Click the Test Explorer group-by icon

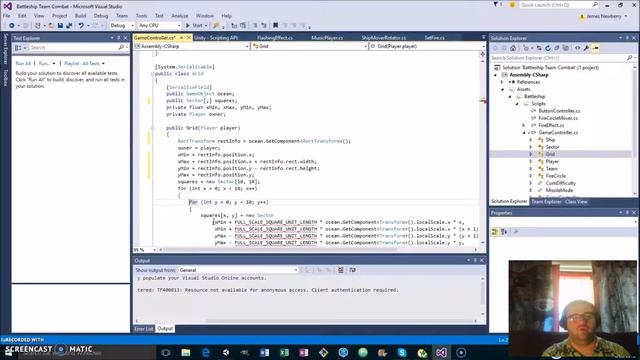click(19, 47)
